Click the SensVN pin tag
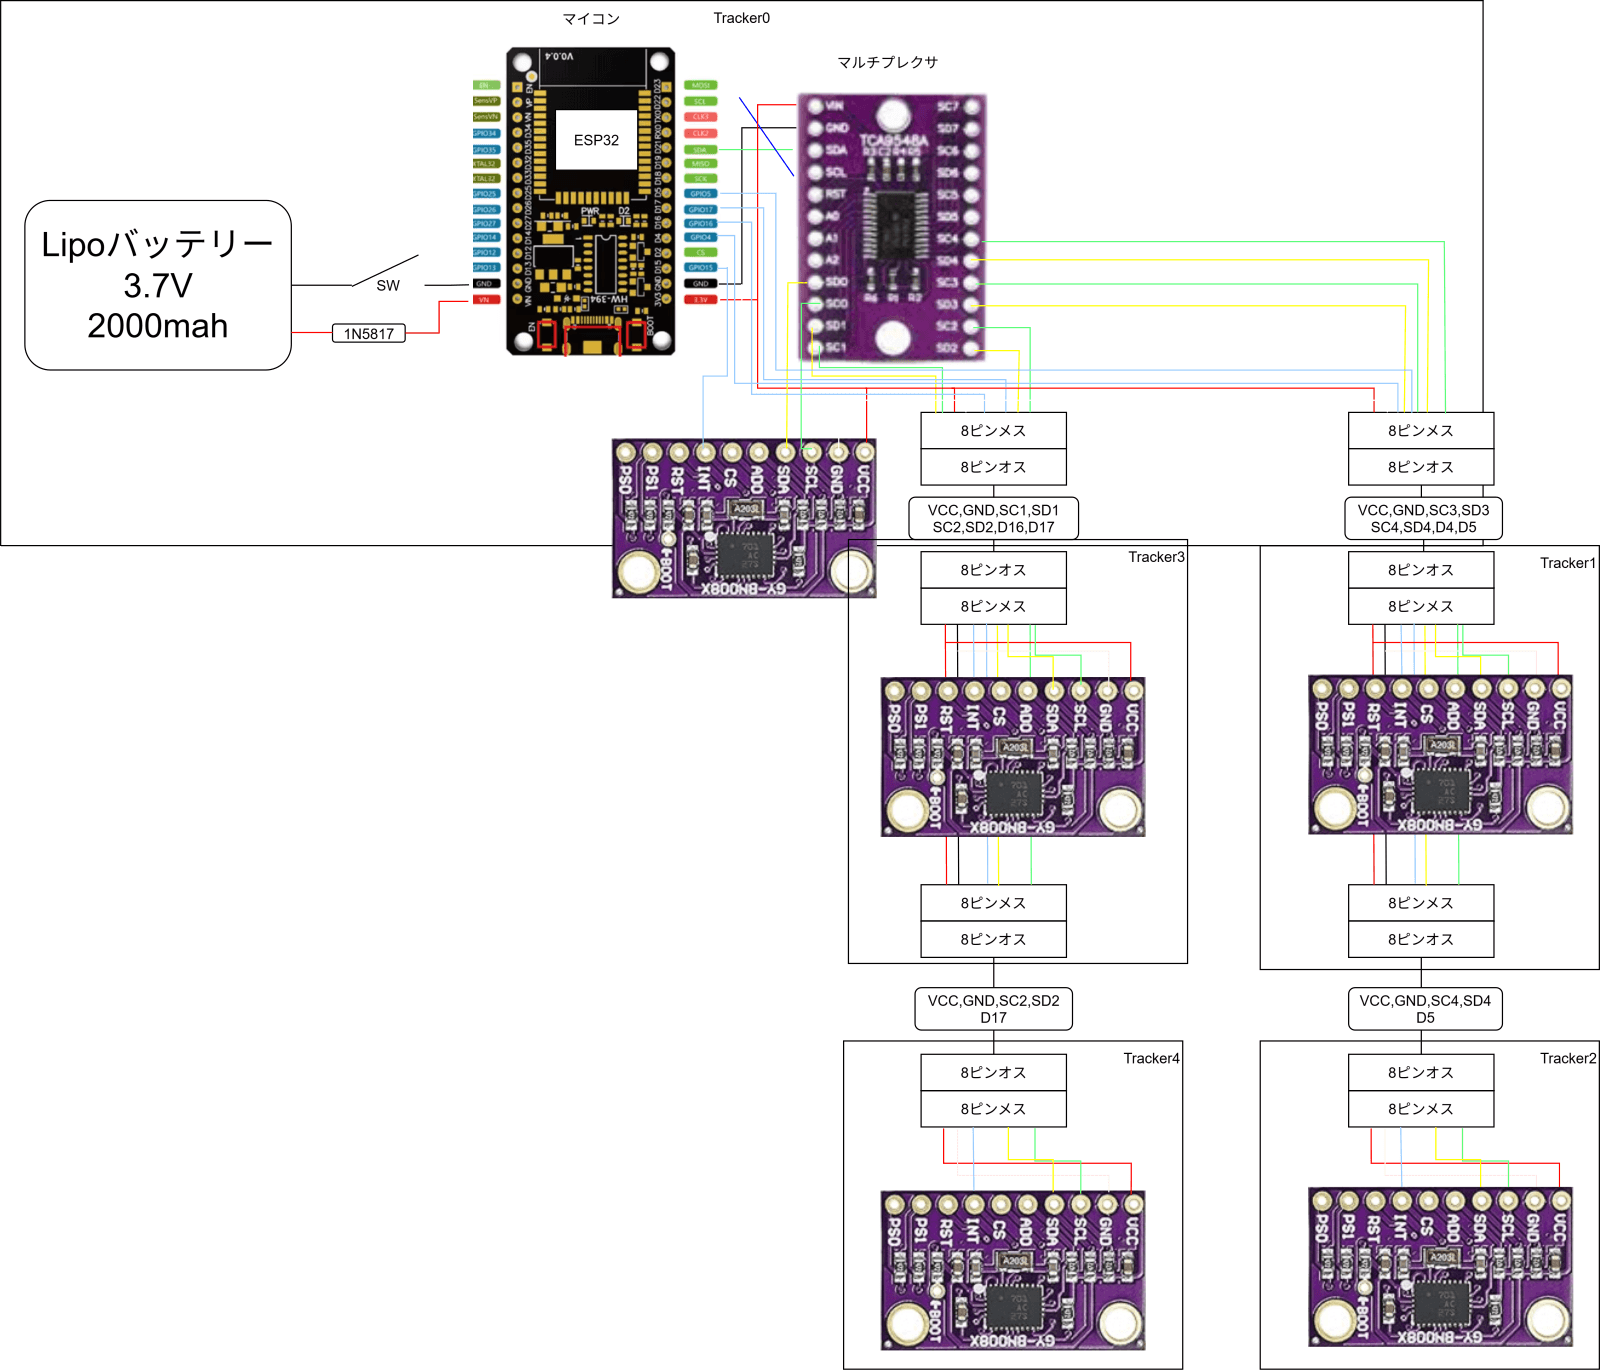1600x1371 pixels. click(485, 117)
